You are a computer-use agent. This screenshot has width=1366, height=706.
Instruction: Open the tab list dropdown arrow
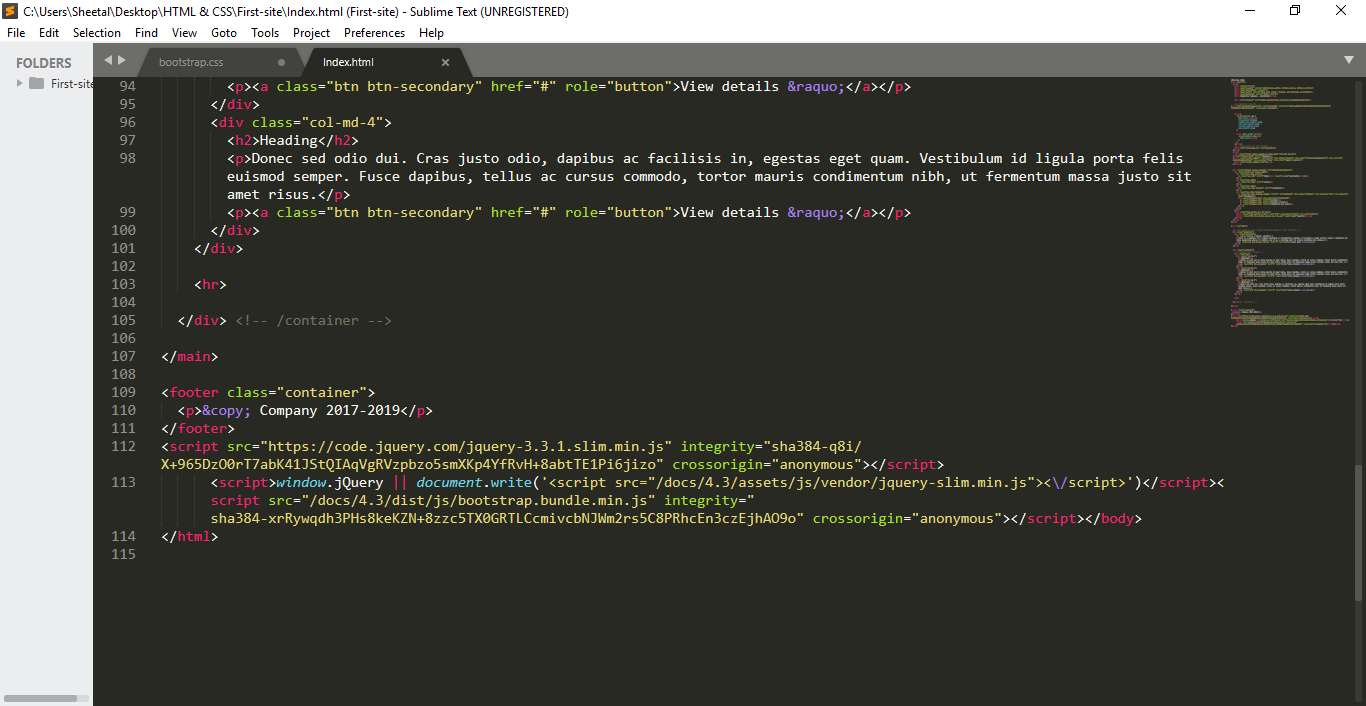click(x=1348, y=61)
